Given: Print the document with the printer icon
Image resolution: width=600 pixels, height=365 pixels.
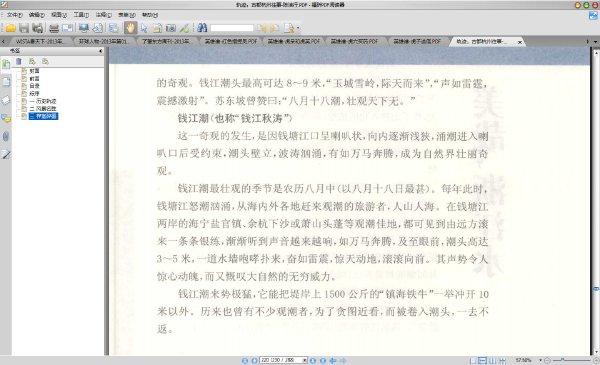Looking at the screenshot, I should (54, 28).
